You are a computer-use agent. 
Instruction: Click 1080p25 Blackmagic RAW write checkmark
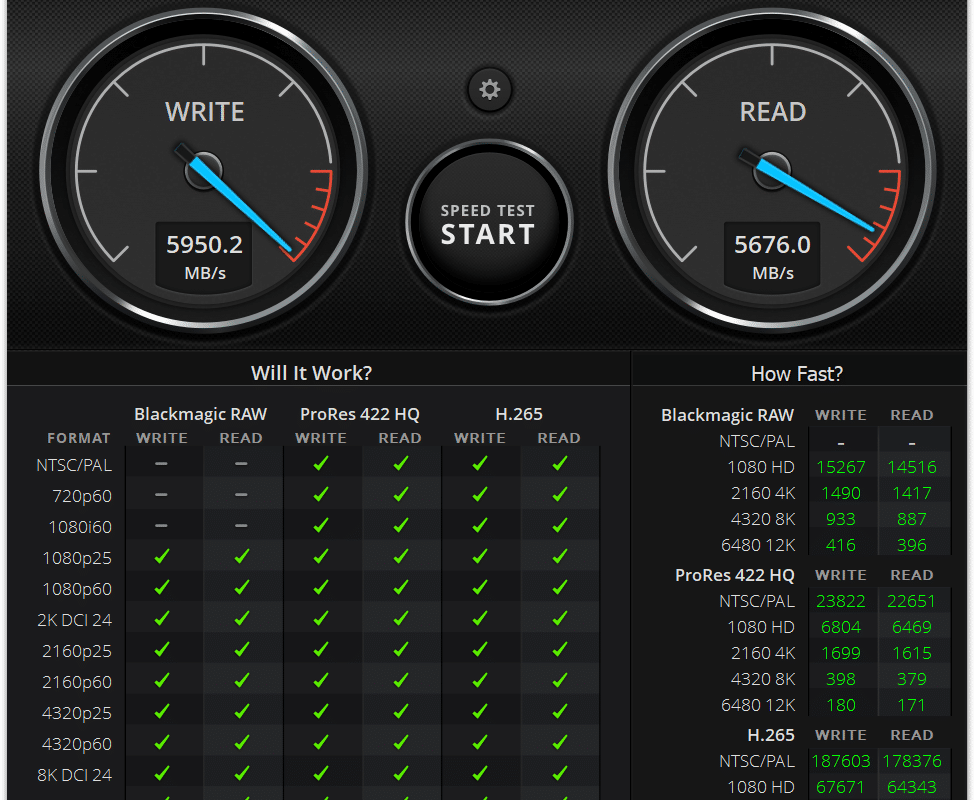click(162, 557)
